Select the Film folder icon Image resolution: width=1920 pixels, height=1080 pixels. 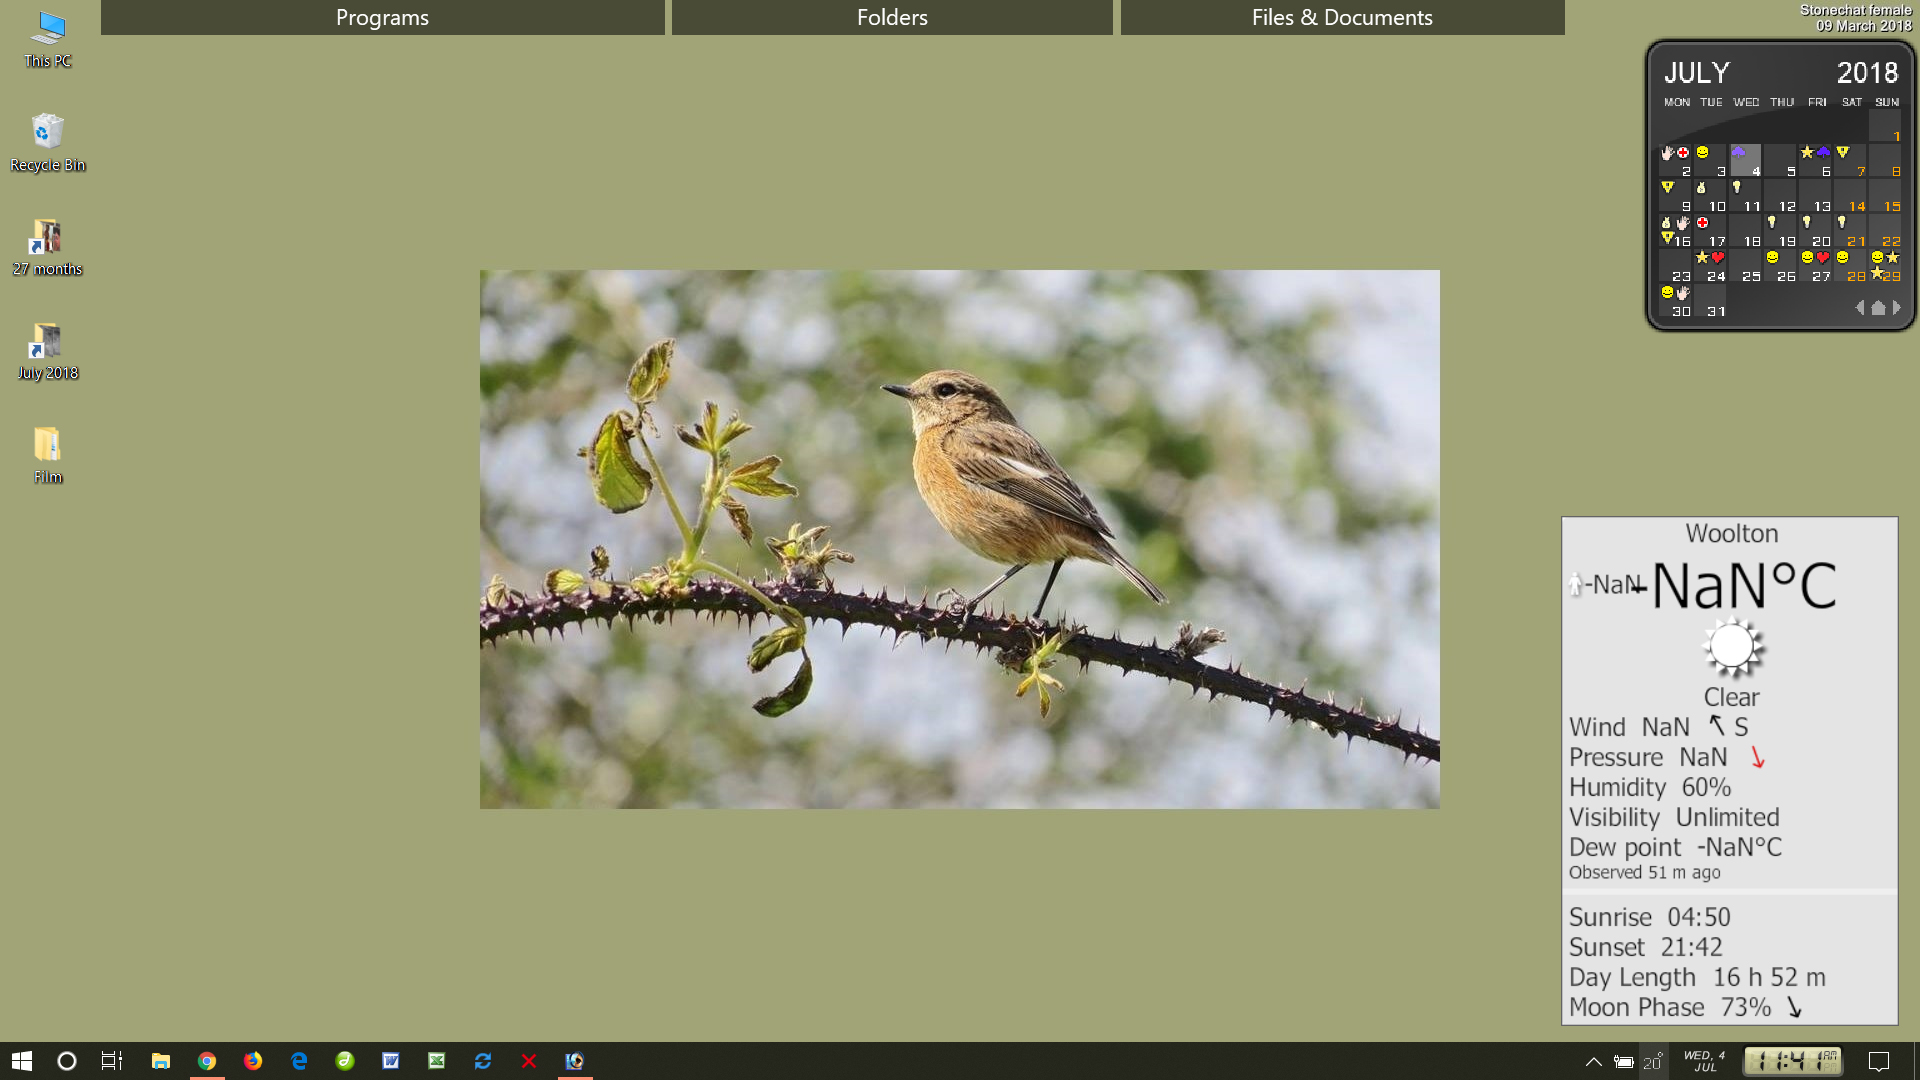tap(47, 454)
